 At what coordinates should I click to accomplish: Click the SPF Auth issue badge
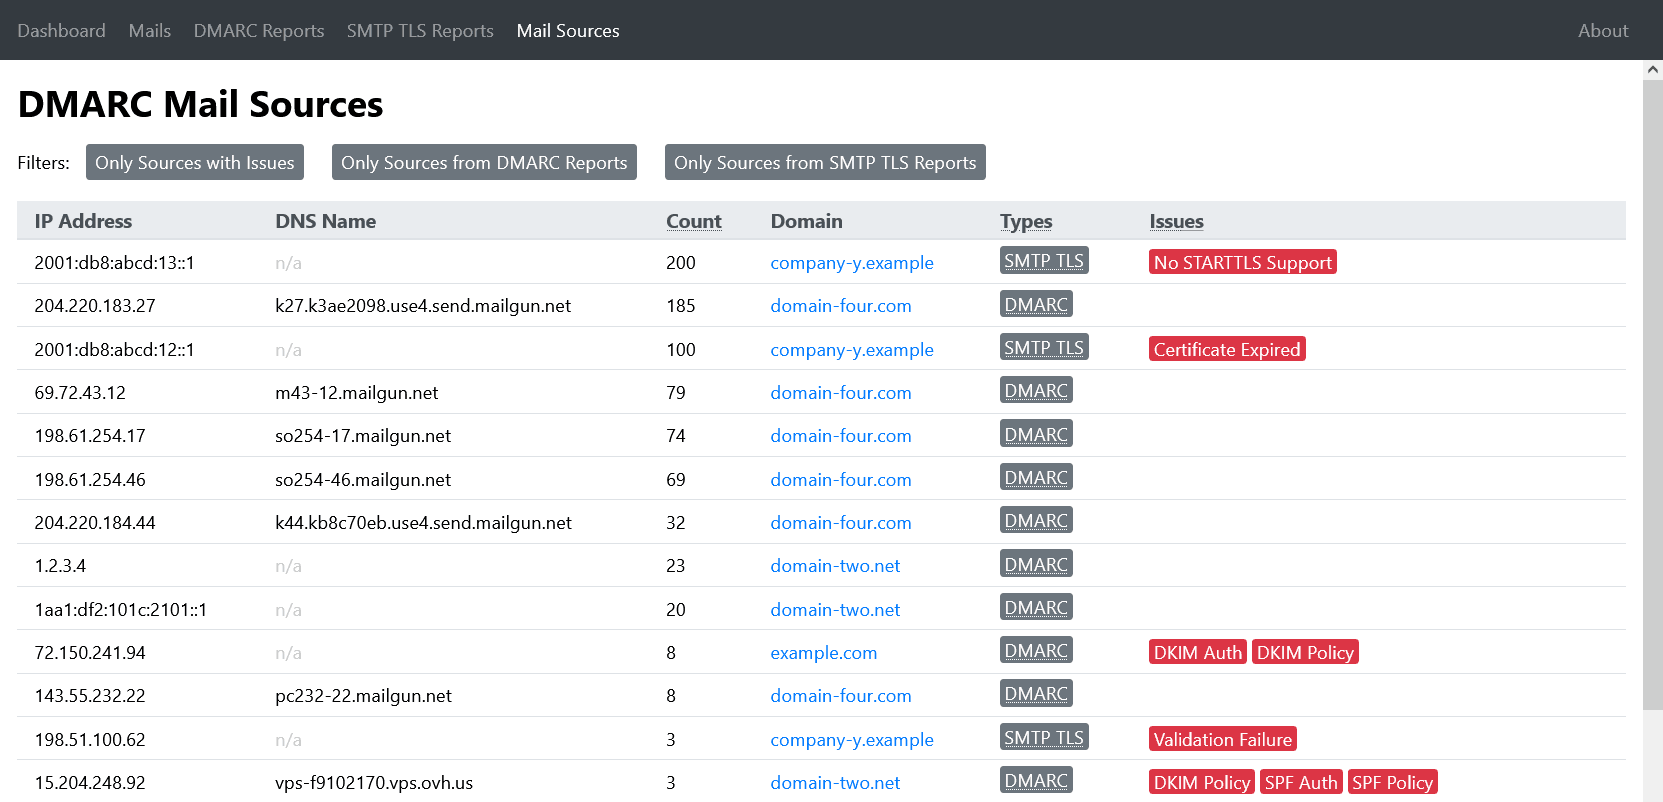pos(1300,783)
